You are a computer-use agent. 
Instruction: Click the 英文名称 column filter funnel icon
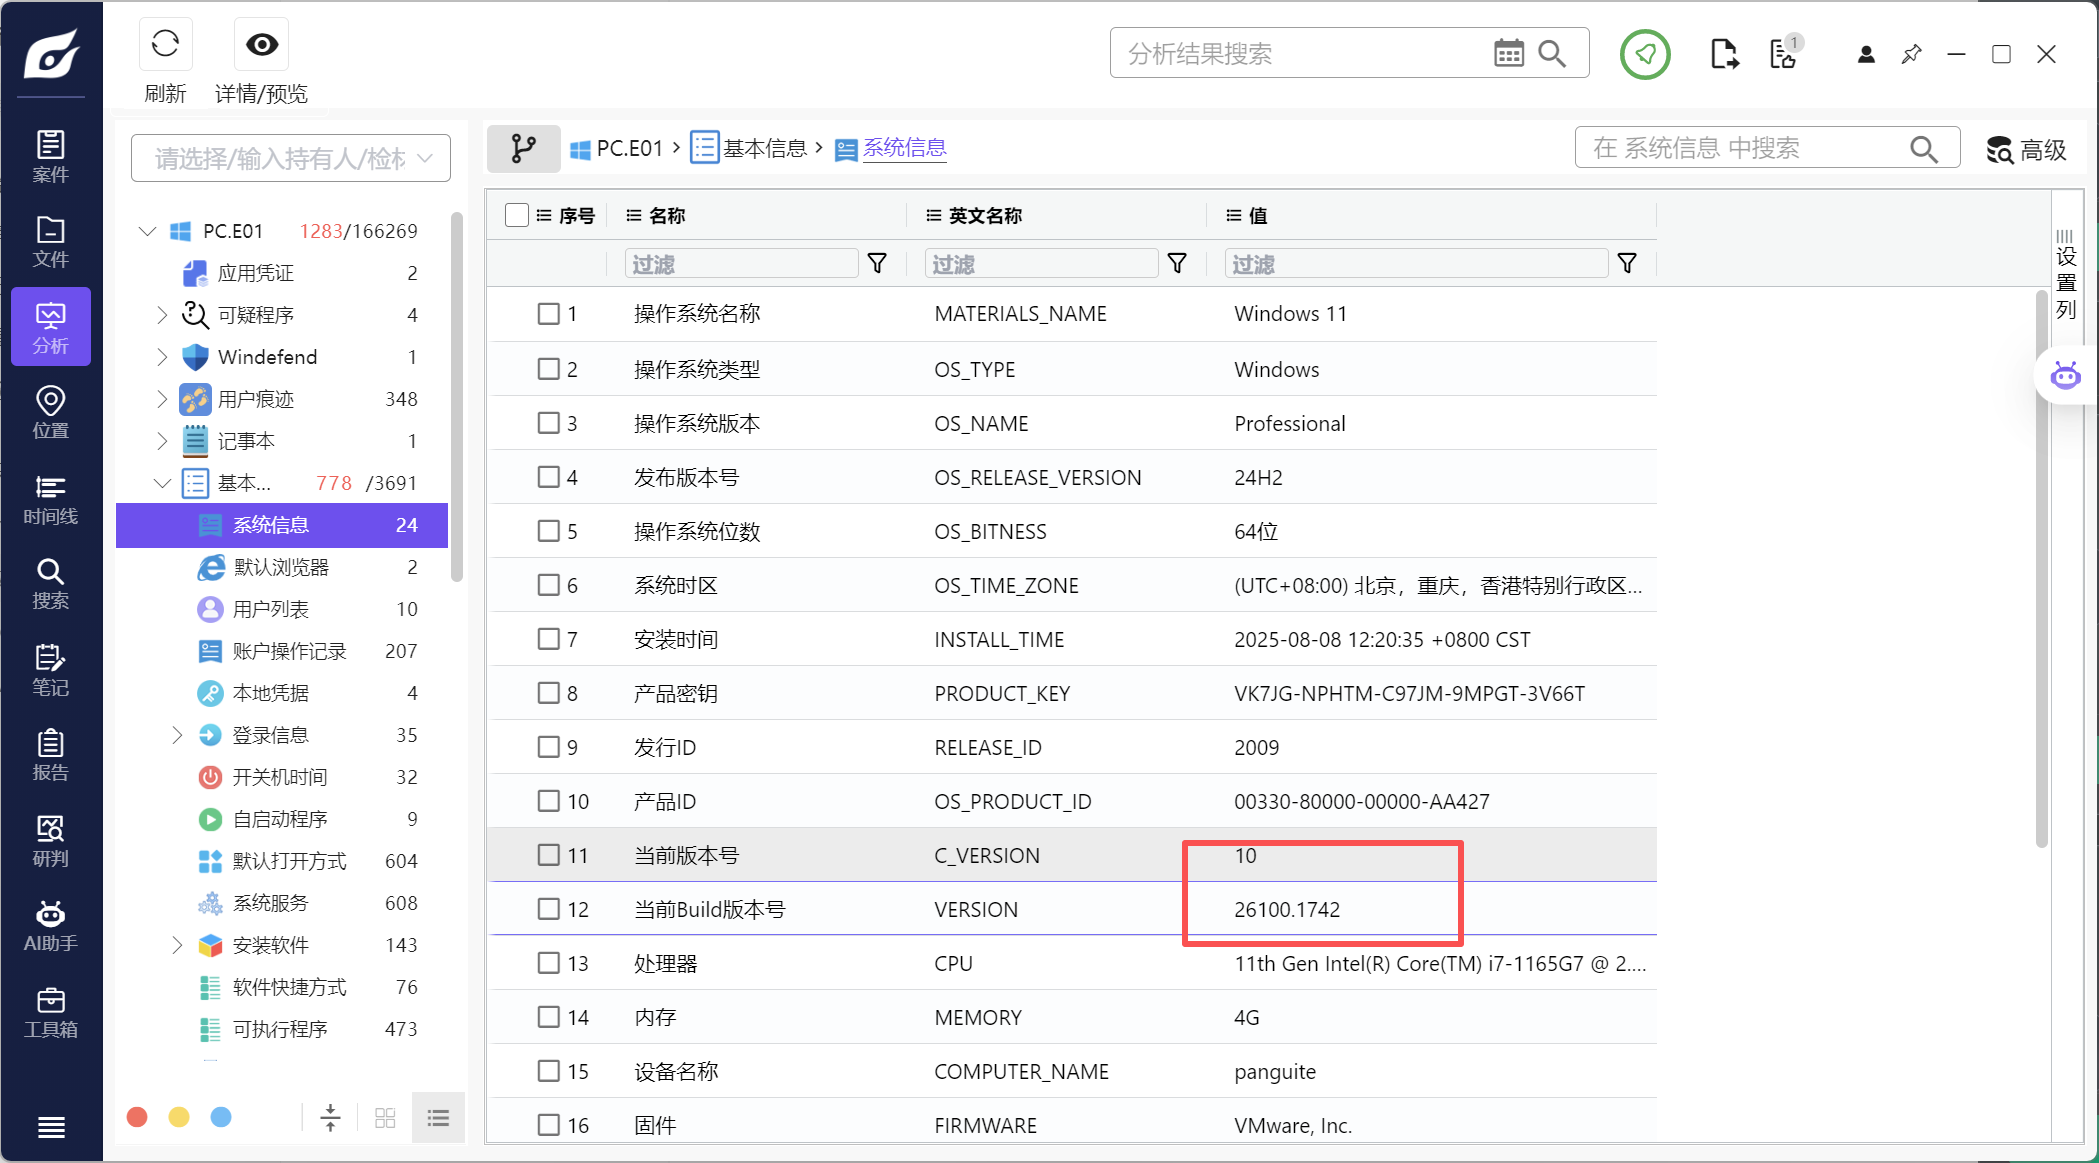1177,263
